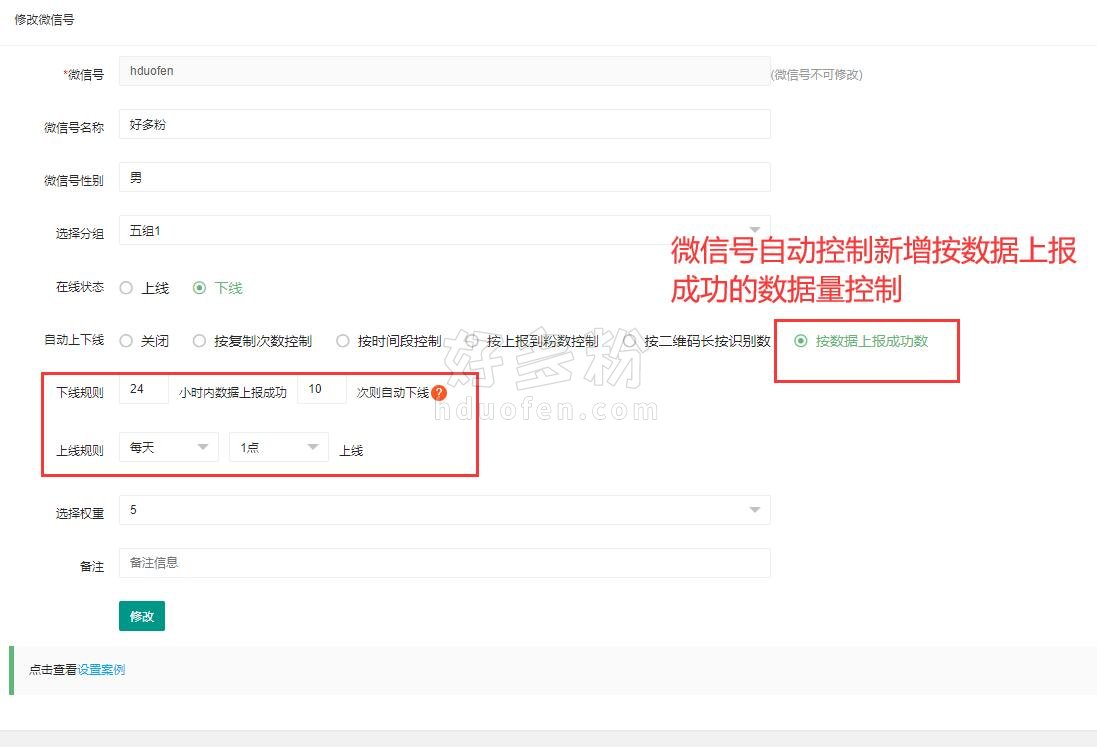Open the 1点 hour dropdown
1097x747 pixels.
[279, 447]
